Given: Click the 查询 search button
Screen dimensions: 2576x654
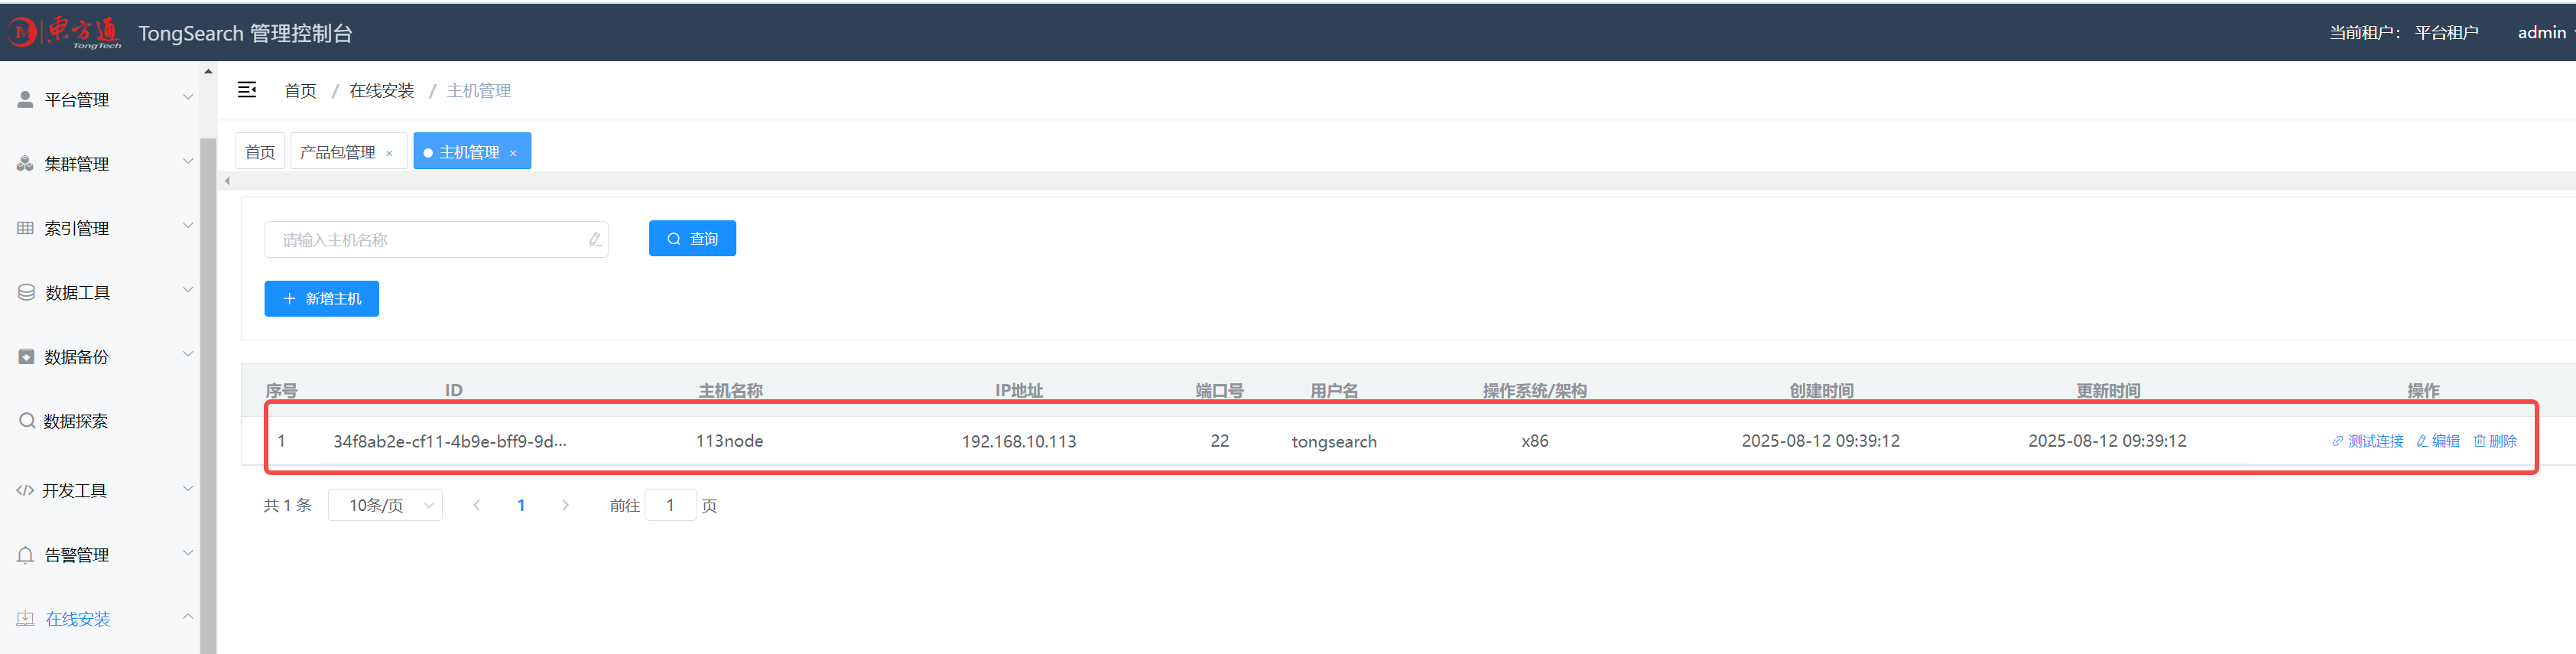Looking at the screenshot, I should point(692,238).
